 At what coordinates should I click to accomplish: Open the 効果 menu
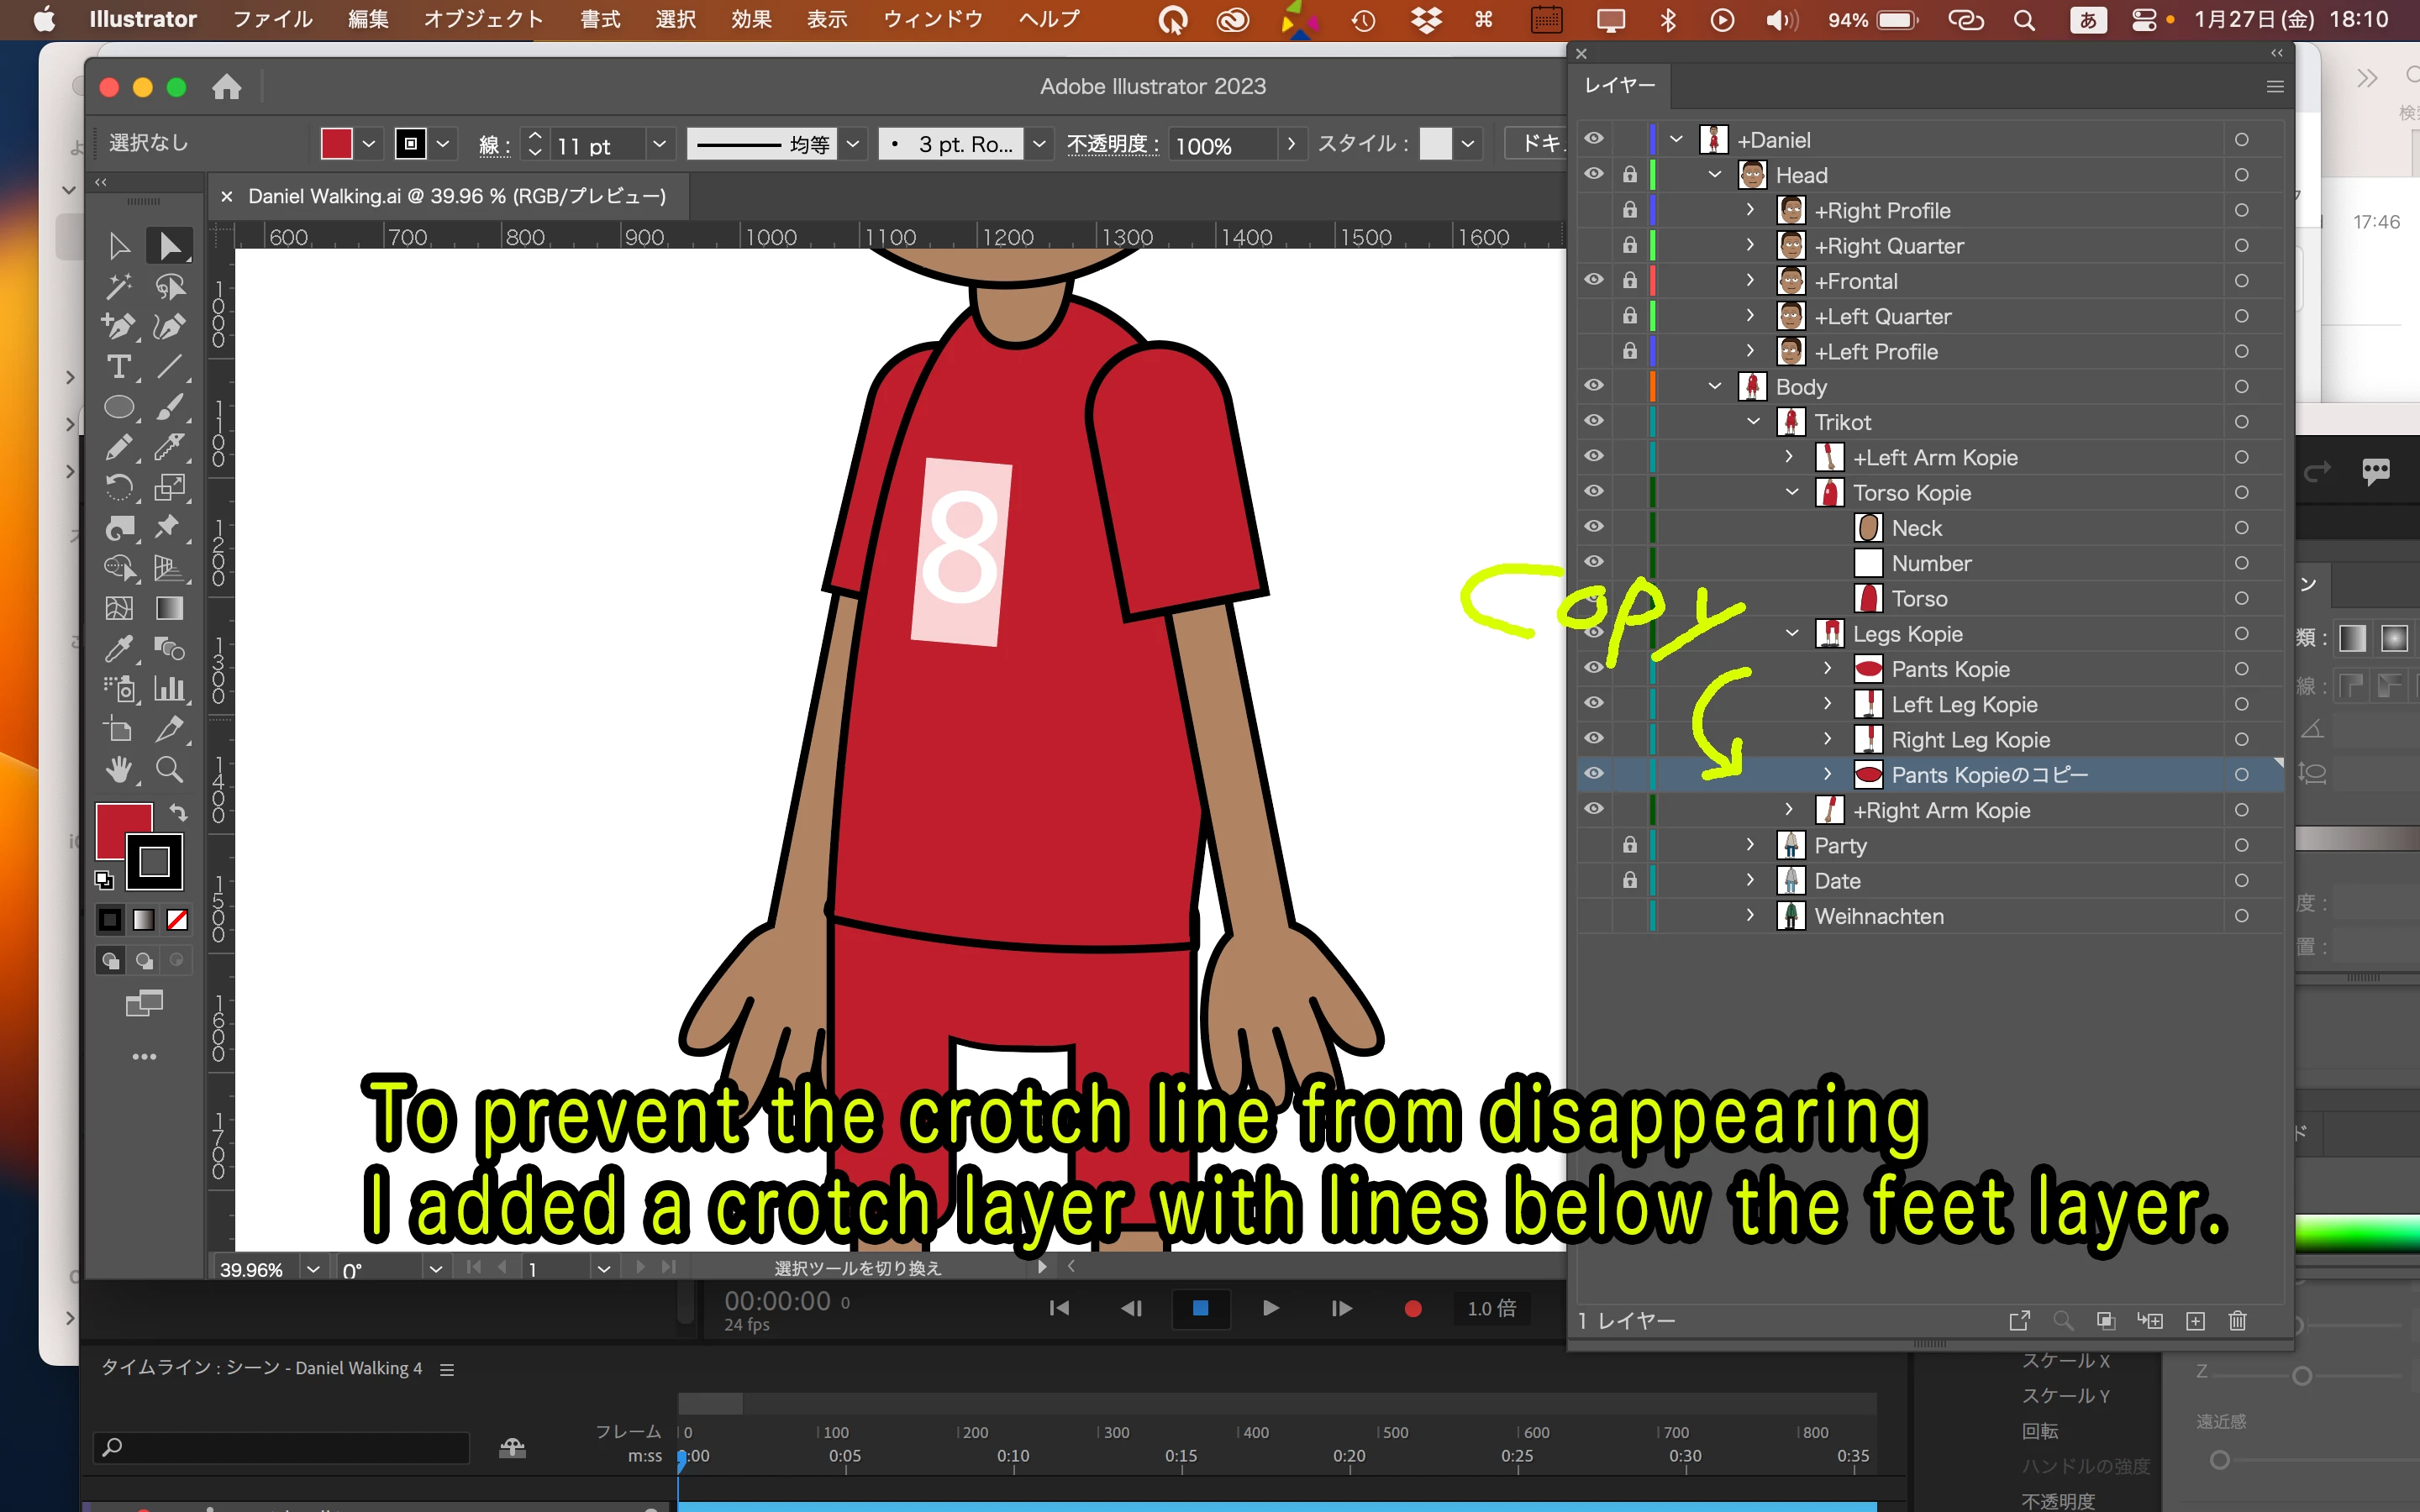point(750,19)
